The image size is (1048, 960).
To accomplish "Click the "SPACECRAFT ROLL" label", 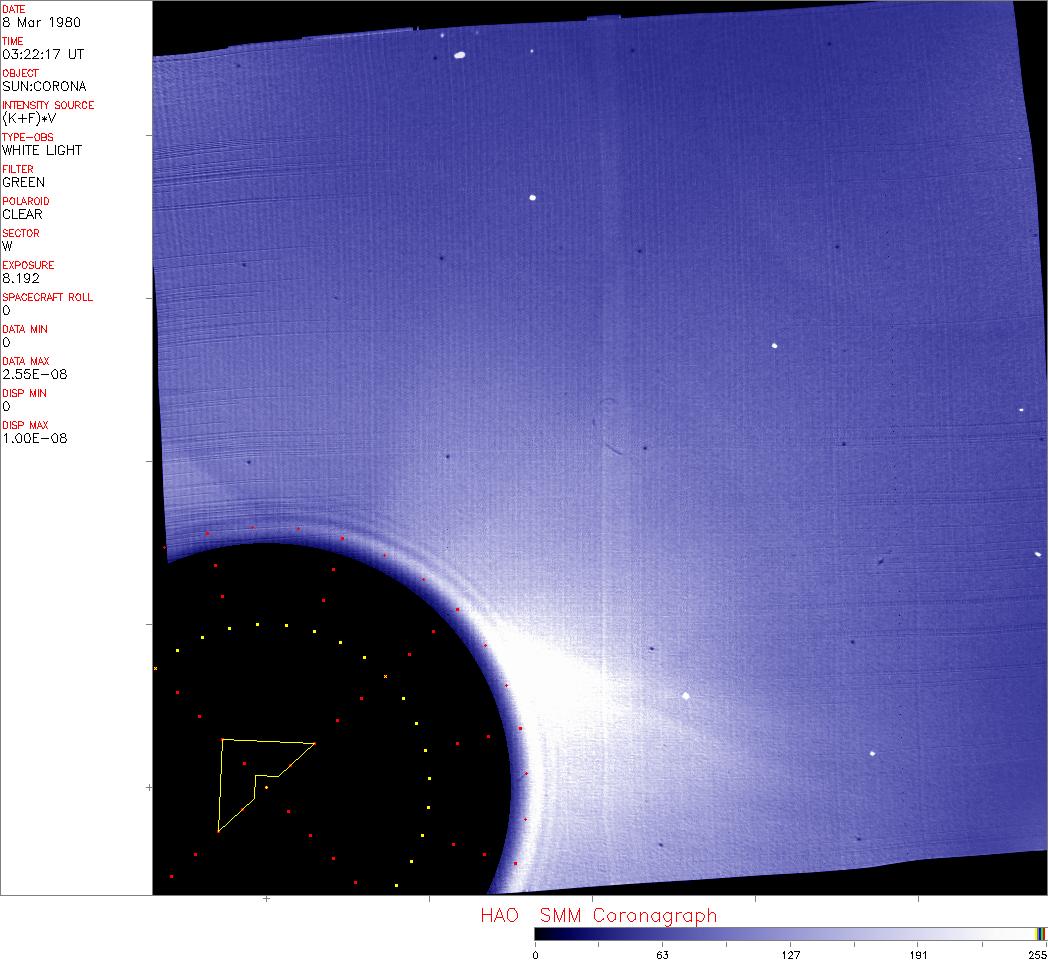I will coord(44,297).
